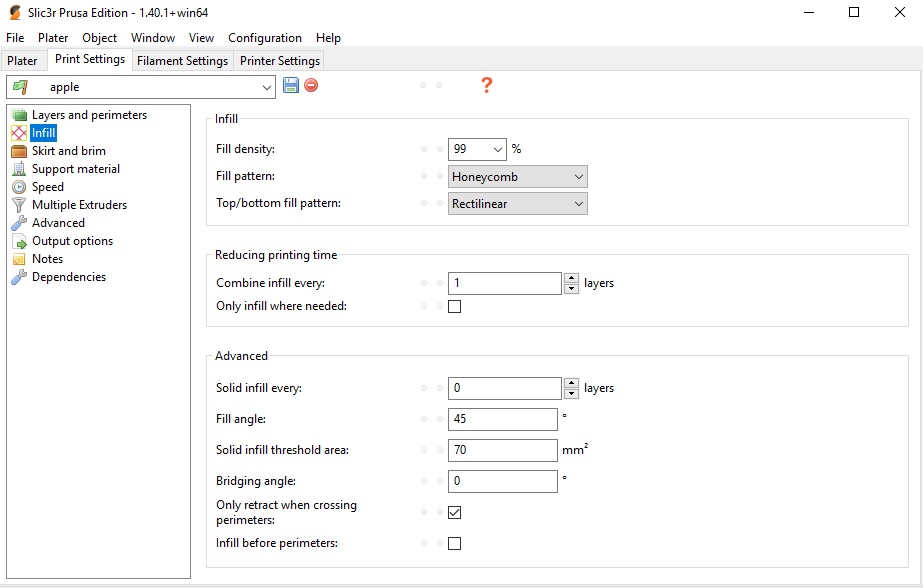Switch to the Filament Settings tab
Screen dimensions: 923x588
coord(182,61)
